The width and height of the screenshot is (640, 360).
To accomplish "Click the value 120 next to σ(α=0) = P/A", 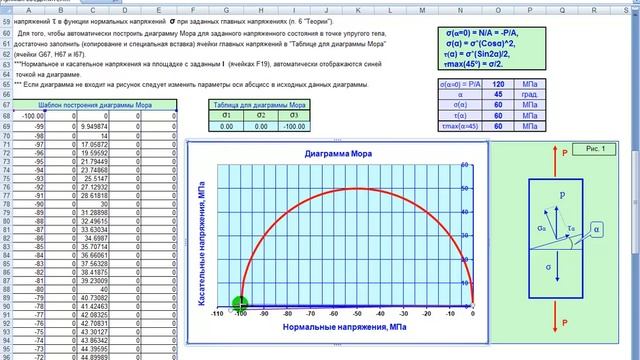I will (x=498, y=84).
